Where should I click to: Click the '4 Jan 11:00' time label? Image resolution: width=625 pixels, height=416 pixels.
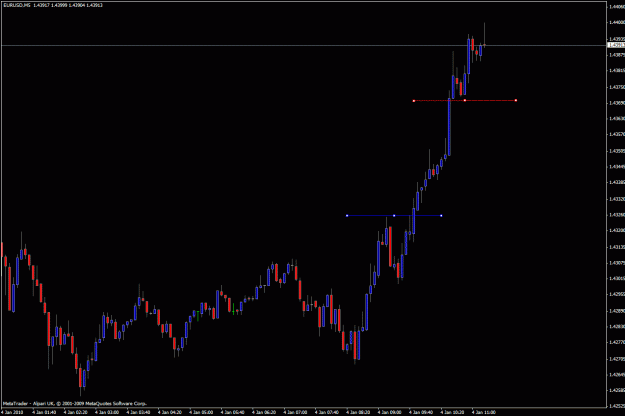click(x=484, y=412)
